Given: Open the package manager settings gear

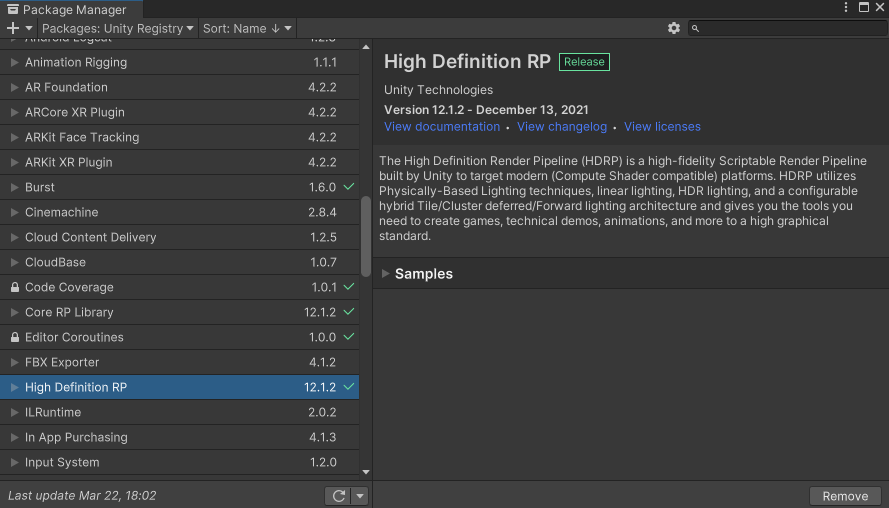Looking at the screenshot, I should (x=674, y=29).
